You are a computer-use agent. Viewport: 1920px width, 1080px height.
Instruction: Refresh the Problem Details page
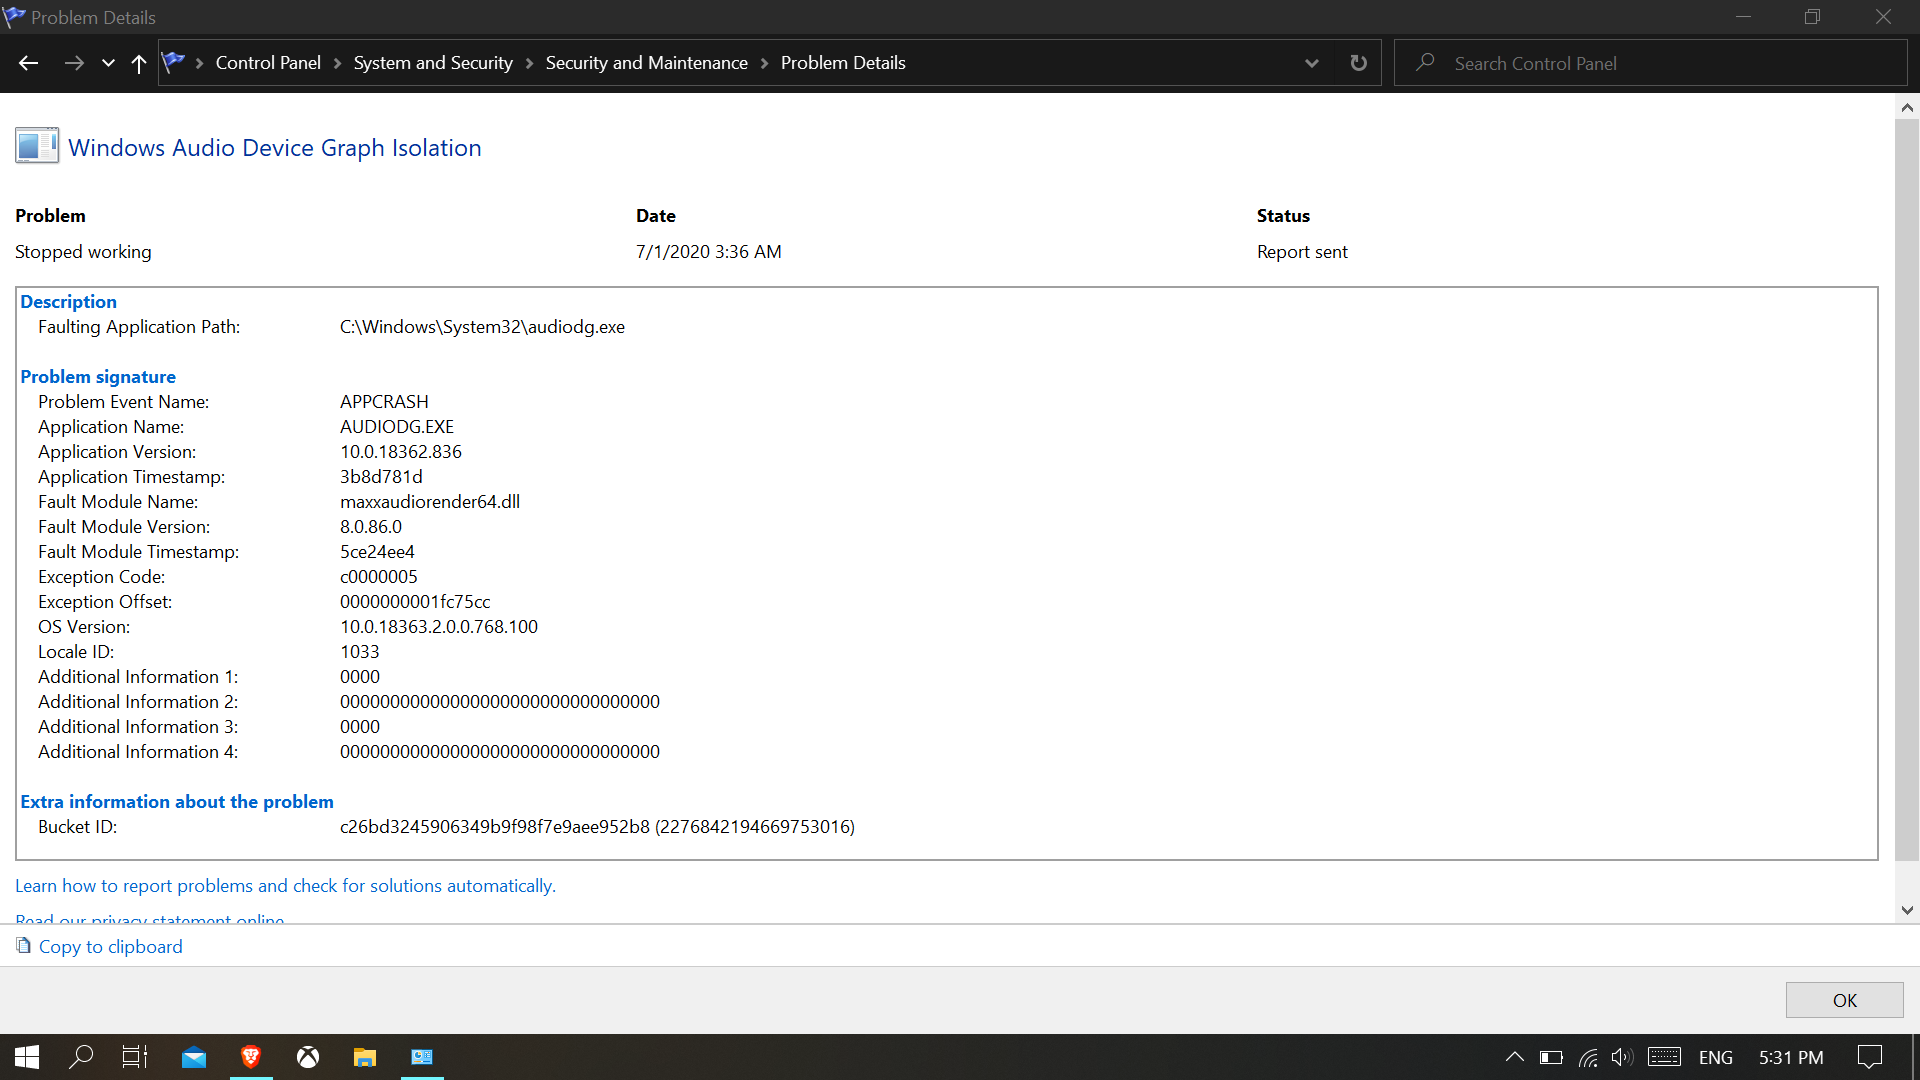point(1358,63)
